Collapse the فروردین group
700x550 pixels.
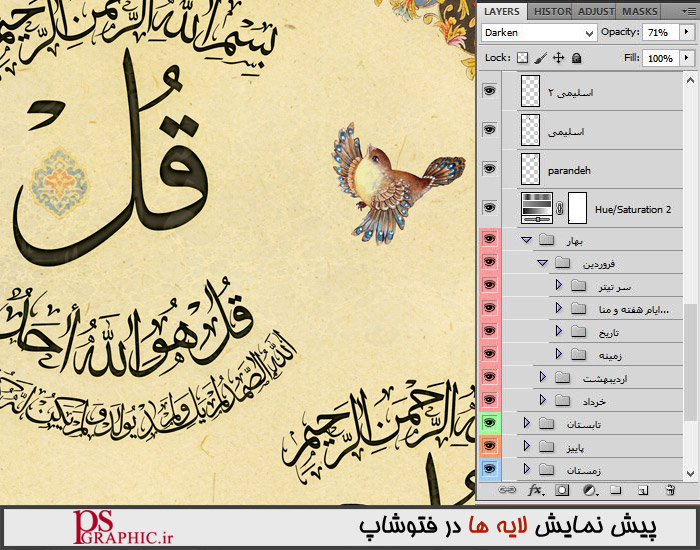pos(542,263)
